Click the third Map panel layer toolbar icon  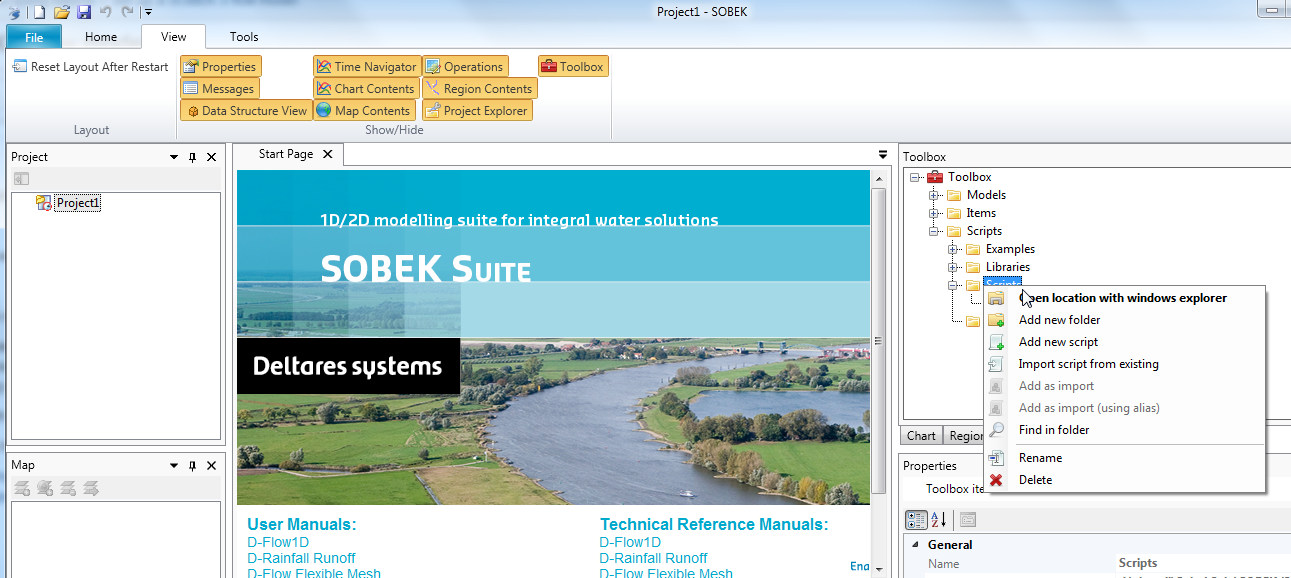tap(68, 488)
